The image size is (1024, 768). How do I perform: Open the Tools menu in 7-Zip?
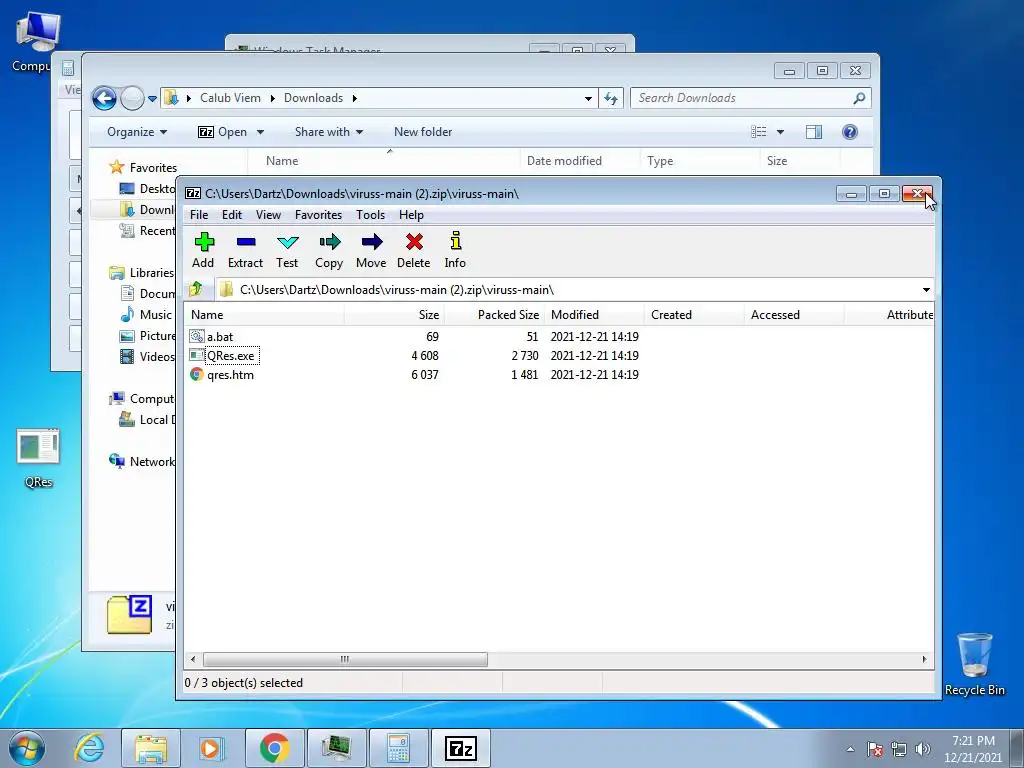(370, 215)
